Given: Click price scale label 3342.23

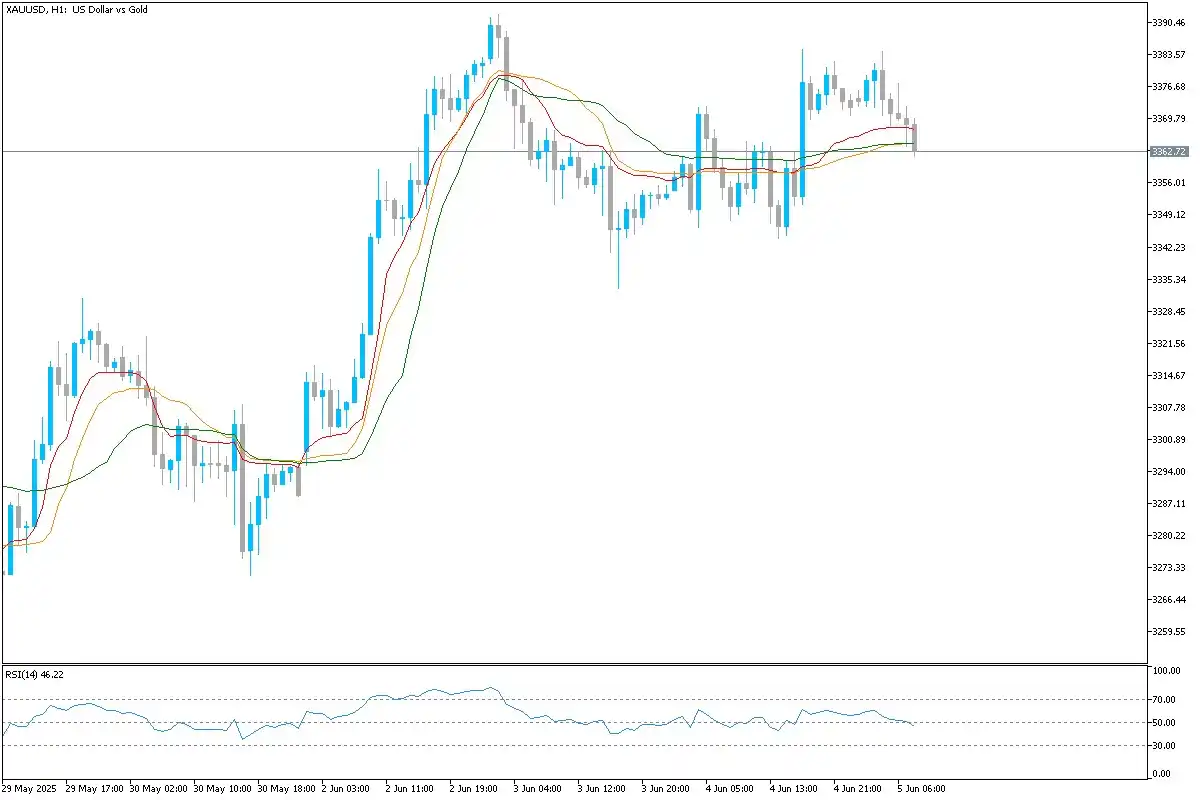Looking at the screenshot, I should tap(1169, 247).
